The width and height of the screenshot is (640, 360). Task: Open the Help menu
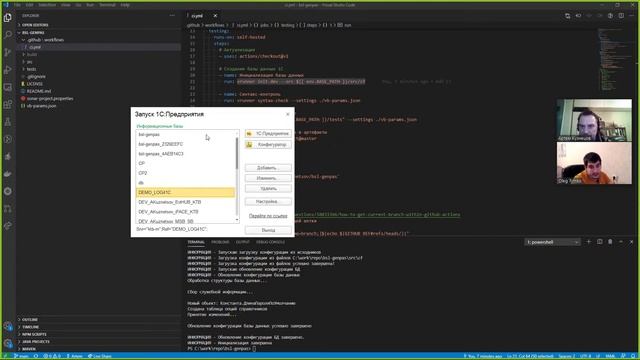point(125,5)
